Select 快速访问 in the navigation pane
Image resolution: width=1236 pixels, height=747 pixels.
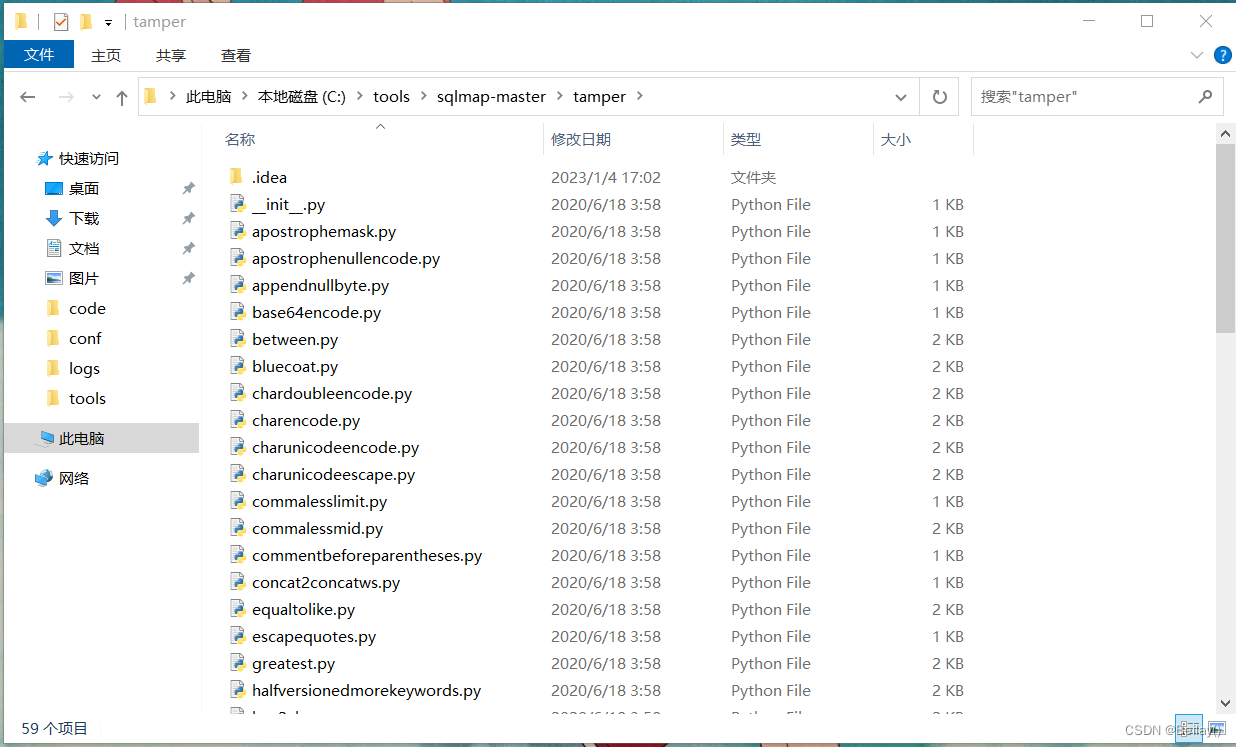coord(89,158)
